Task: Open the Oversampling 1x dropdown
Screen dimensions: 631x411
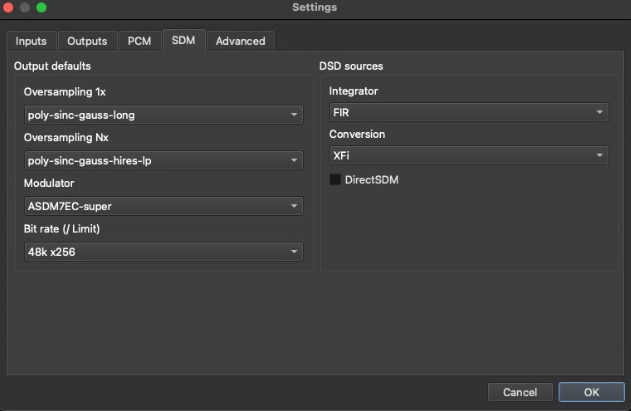Action: pyautogui.click(x=163, y=115)
